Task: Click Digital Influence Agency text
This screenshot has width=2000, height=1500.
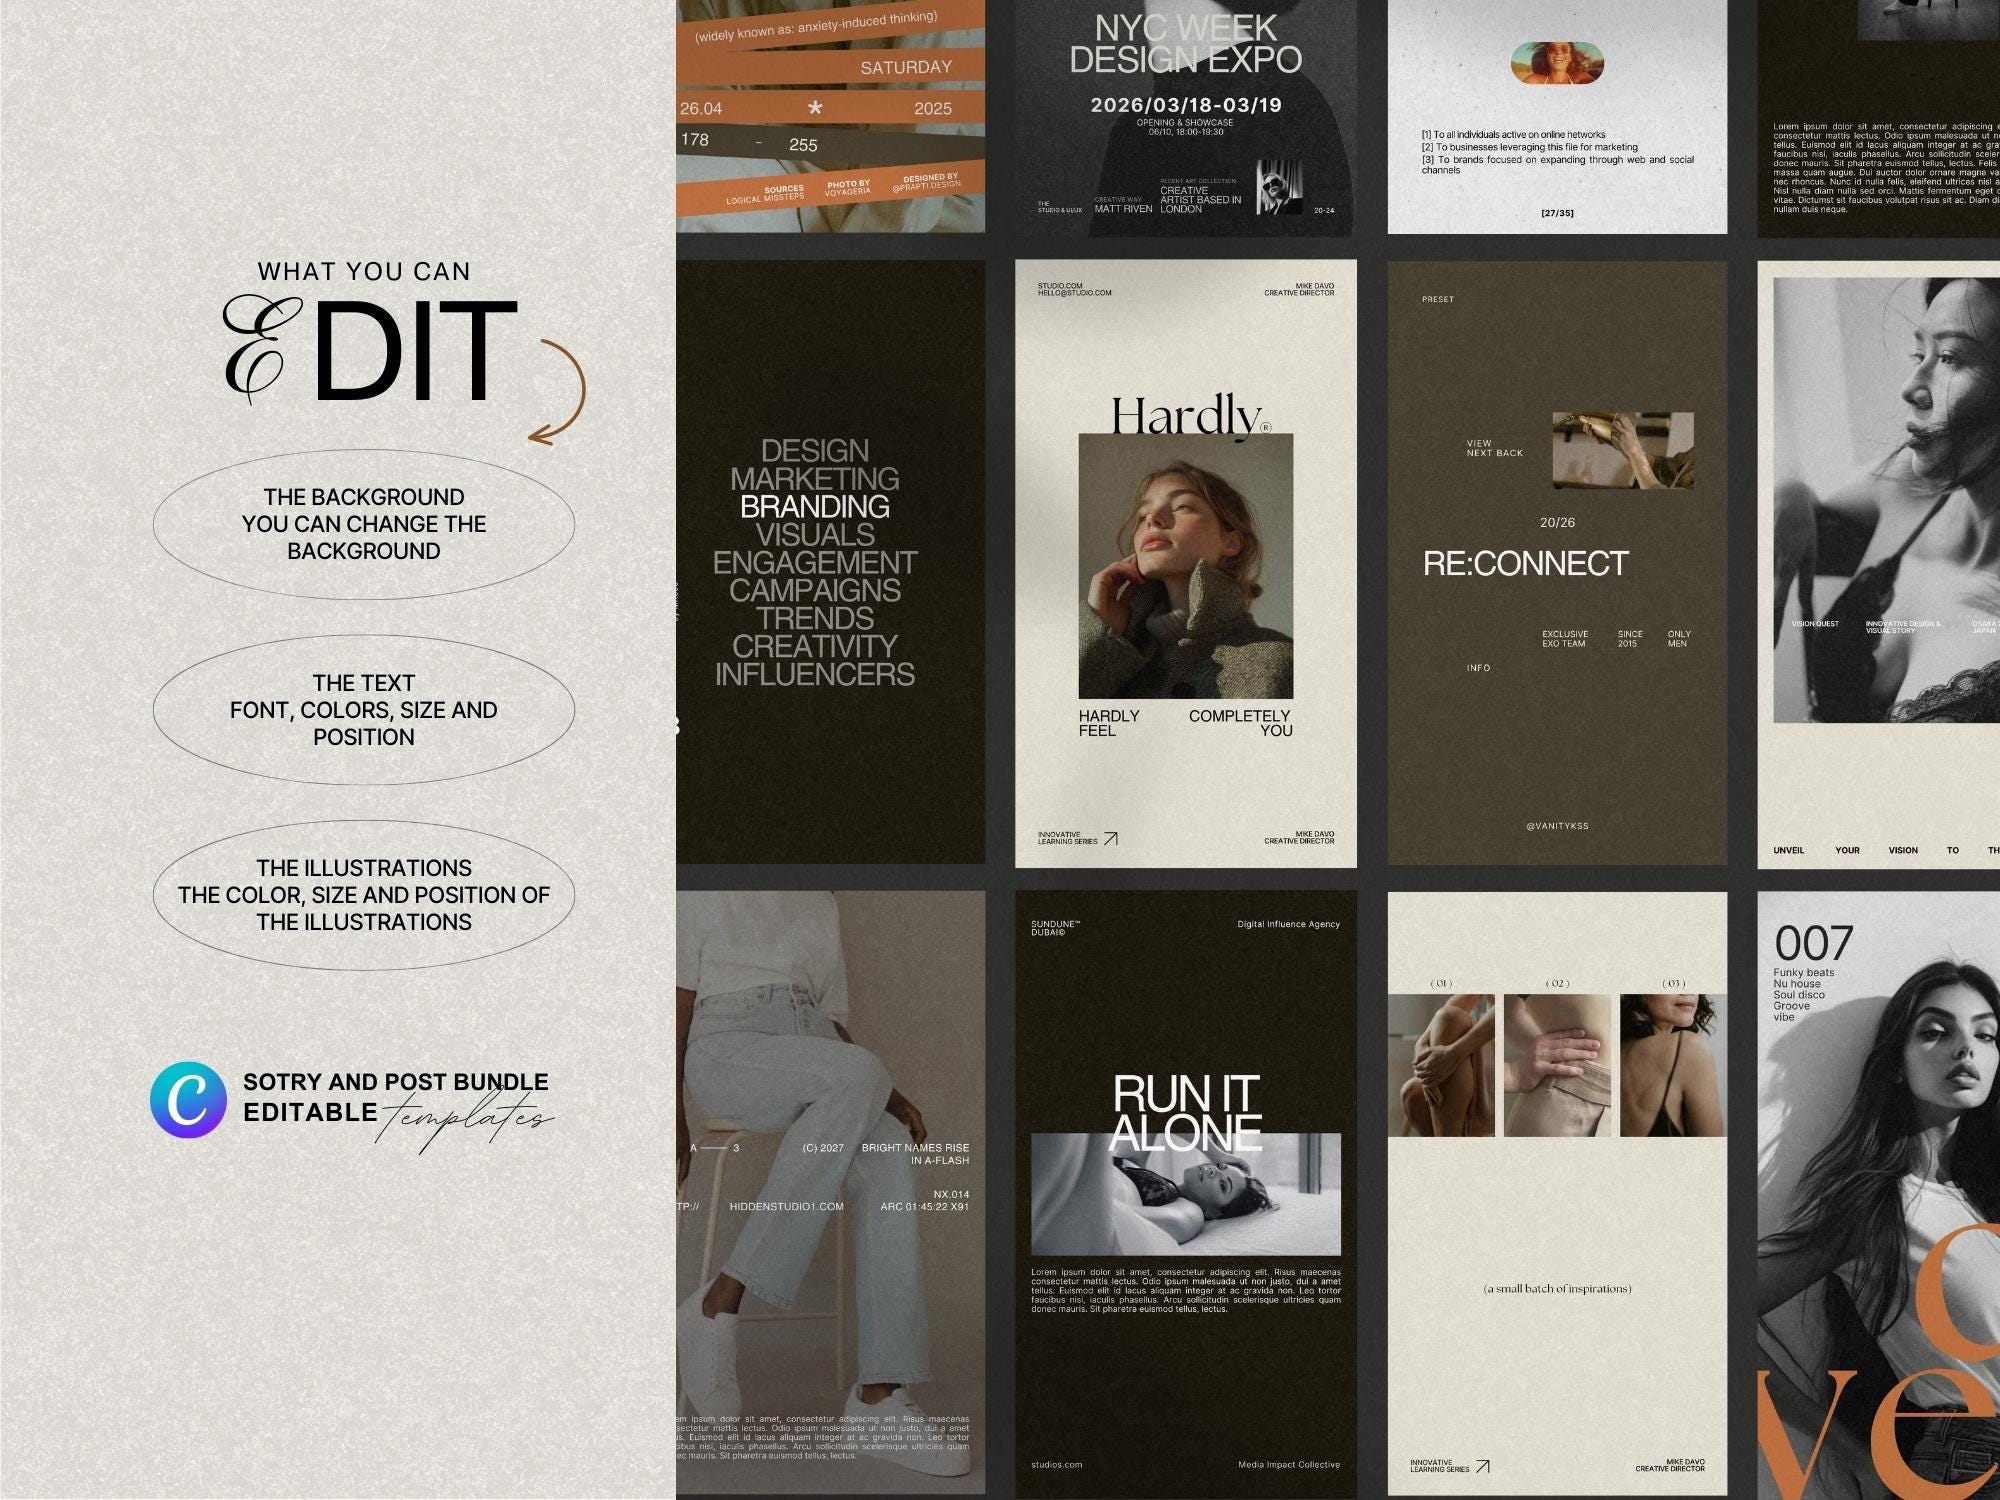Action: (x=1288, y=924)
